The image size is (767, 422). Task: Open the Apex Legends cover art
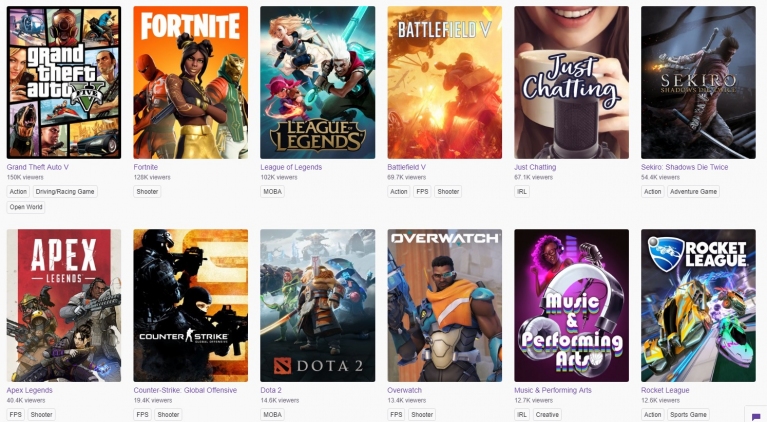point(64,306)
